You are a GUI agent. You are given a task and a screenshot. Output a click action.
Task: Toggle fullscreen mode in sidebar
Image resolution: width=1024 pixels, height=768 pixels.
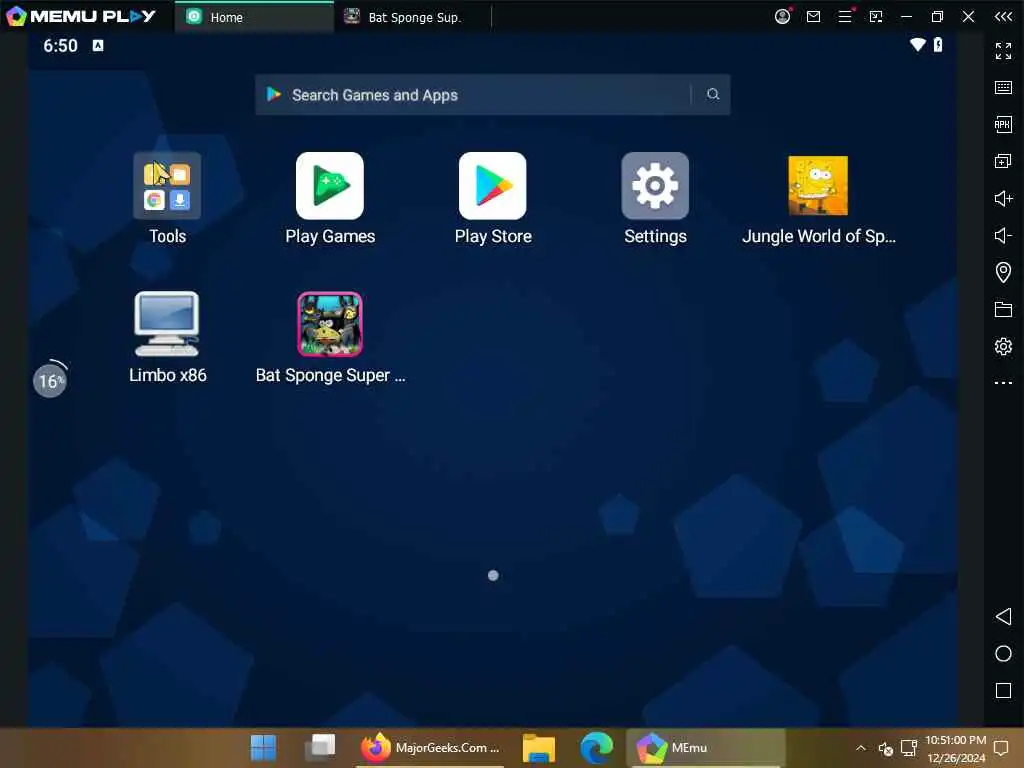pos(1003,51)
